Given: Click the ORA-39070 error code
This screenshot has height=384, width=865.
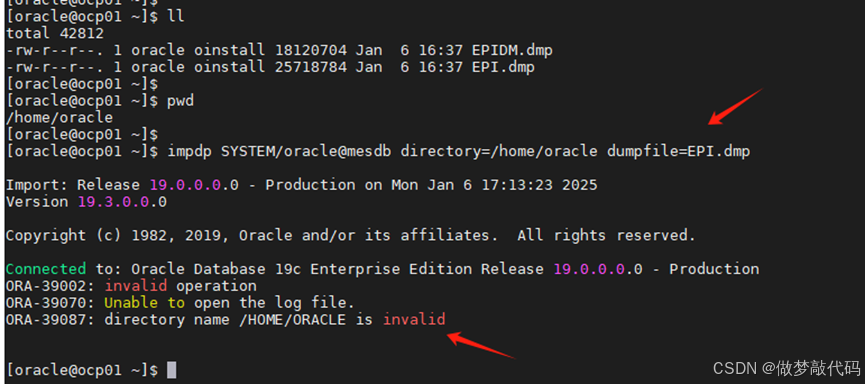Looking at the screenshot, I should pyautogui.click(x=50, y=302).
